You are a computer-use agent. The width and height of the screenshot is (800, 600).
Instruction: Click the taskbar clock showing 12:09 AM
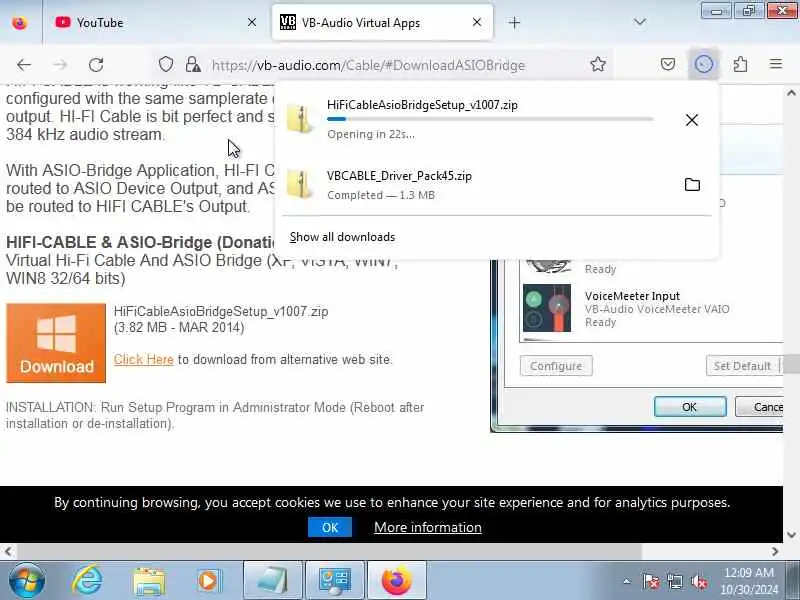749,581
